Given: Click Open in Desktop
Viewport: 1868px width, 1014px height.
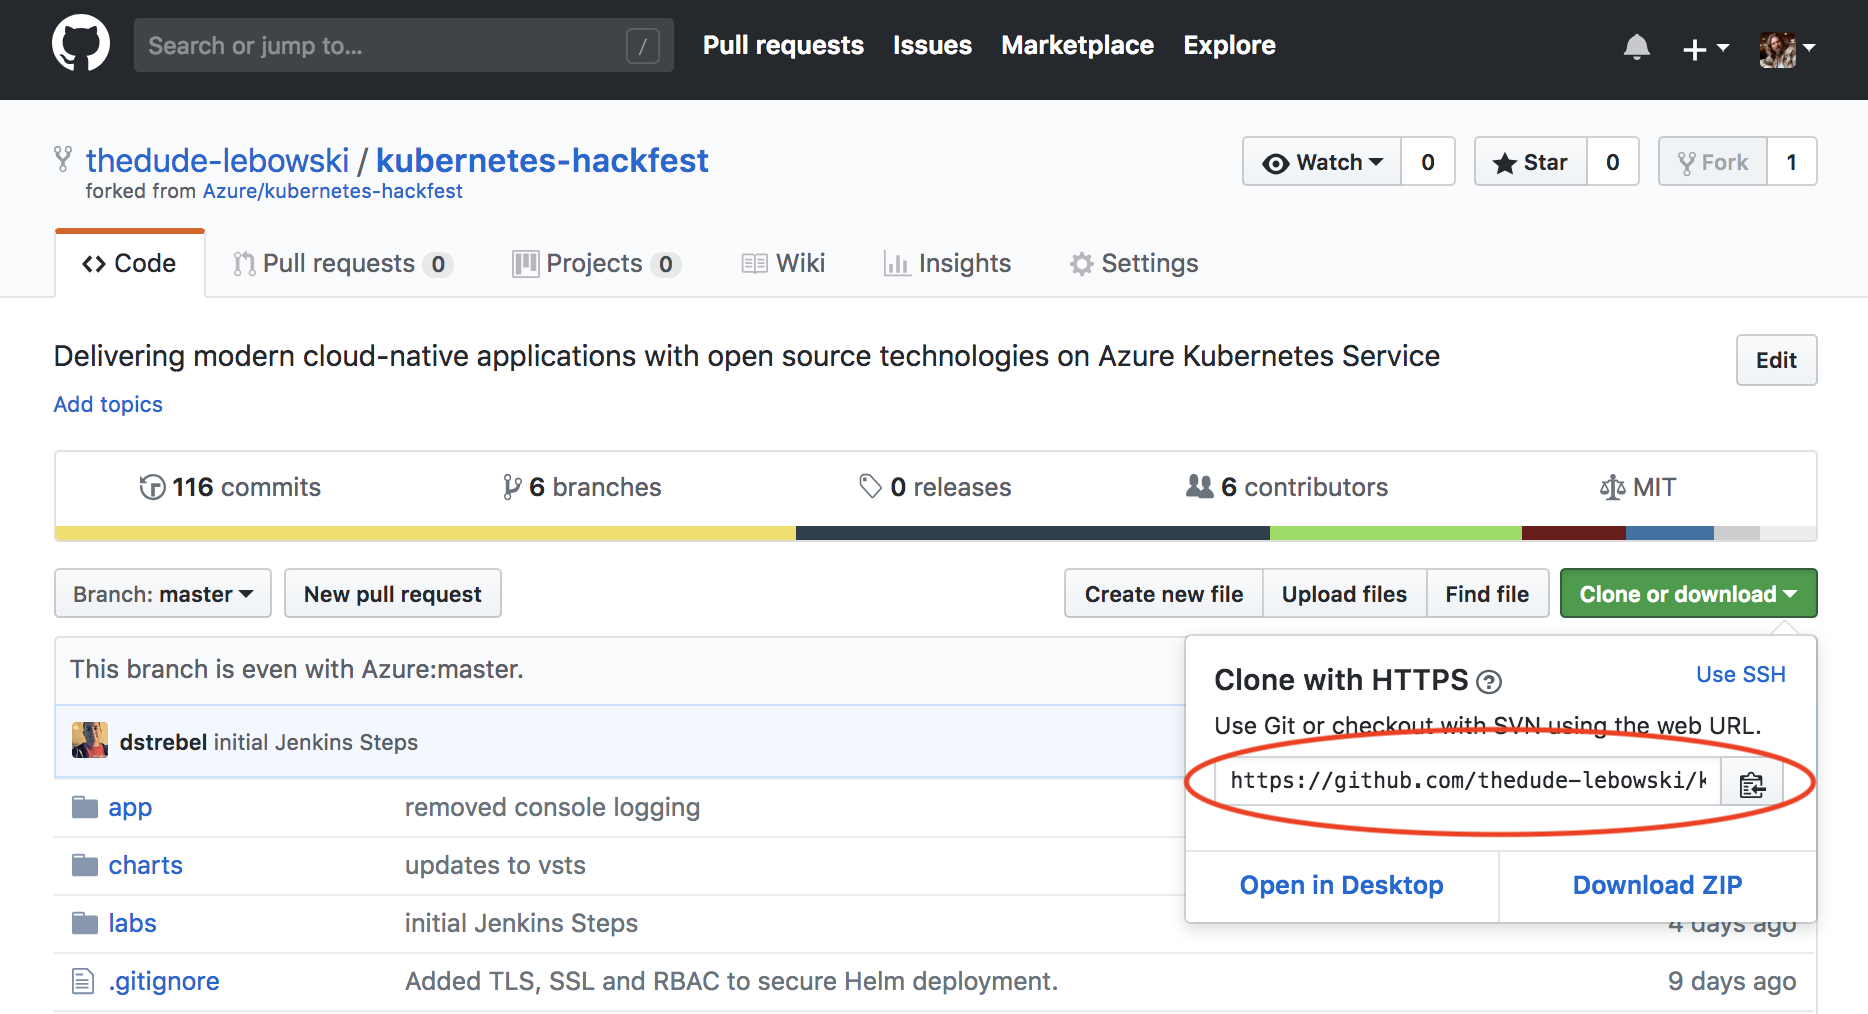Looking at the screenshot, I should point(1341,886).
